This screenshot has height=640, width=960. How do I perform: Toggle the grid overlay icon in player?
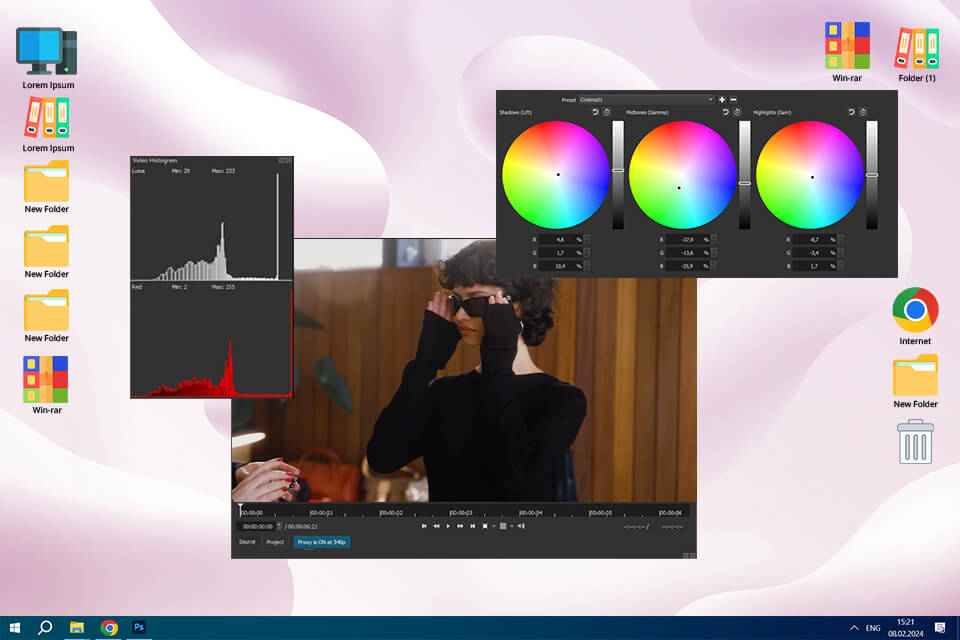(x=503, y=526)
